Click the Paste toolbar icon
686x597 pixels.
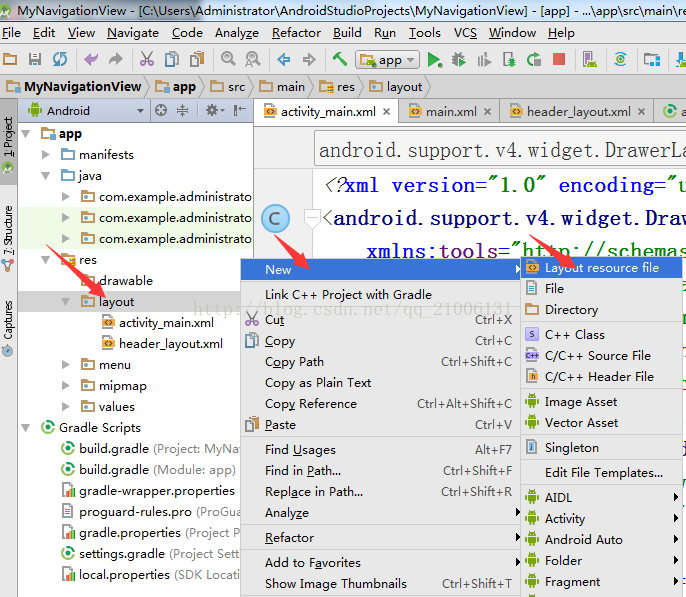point(197,59)
